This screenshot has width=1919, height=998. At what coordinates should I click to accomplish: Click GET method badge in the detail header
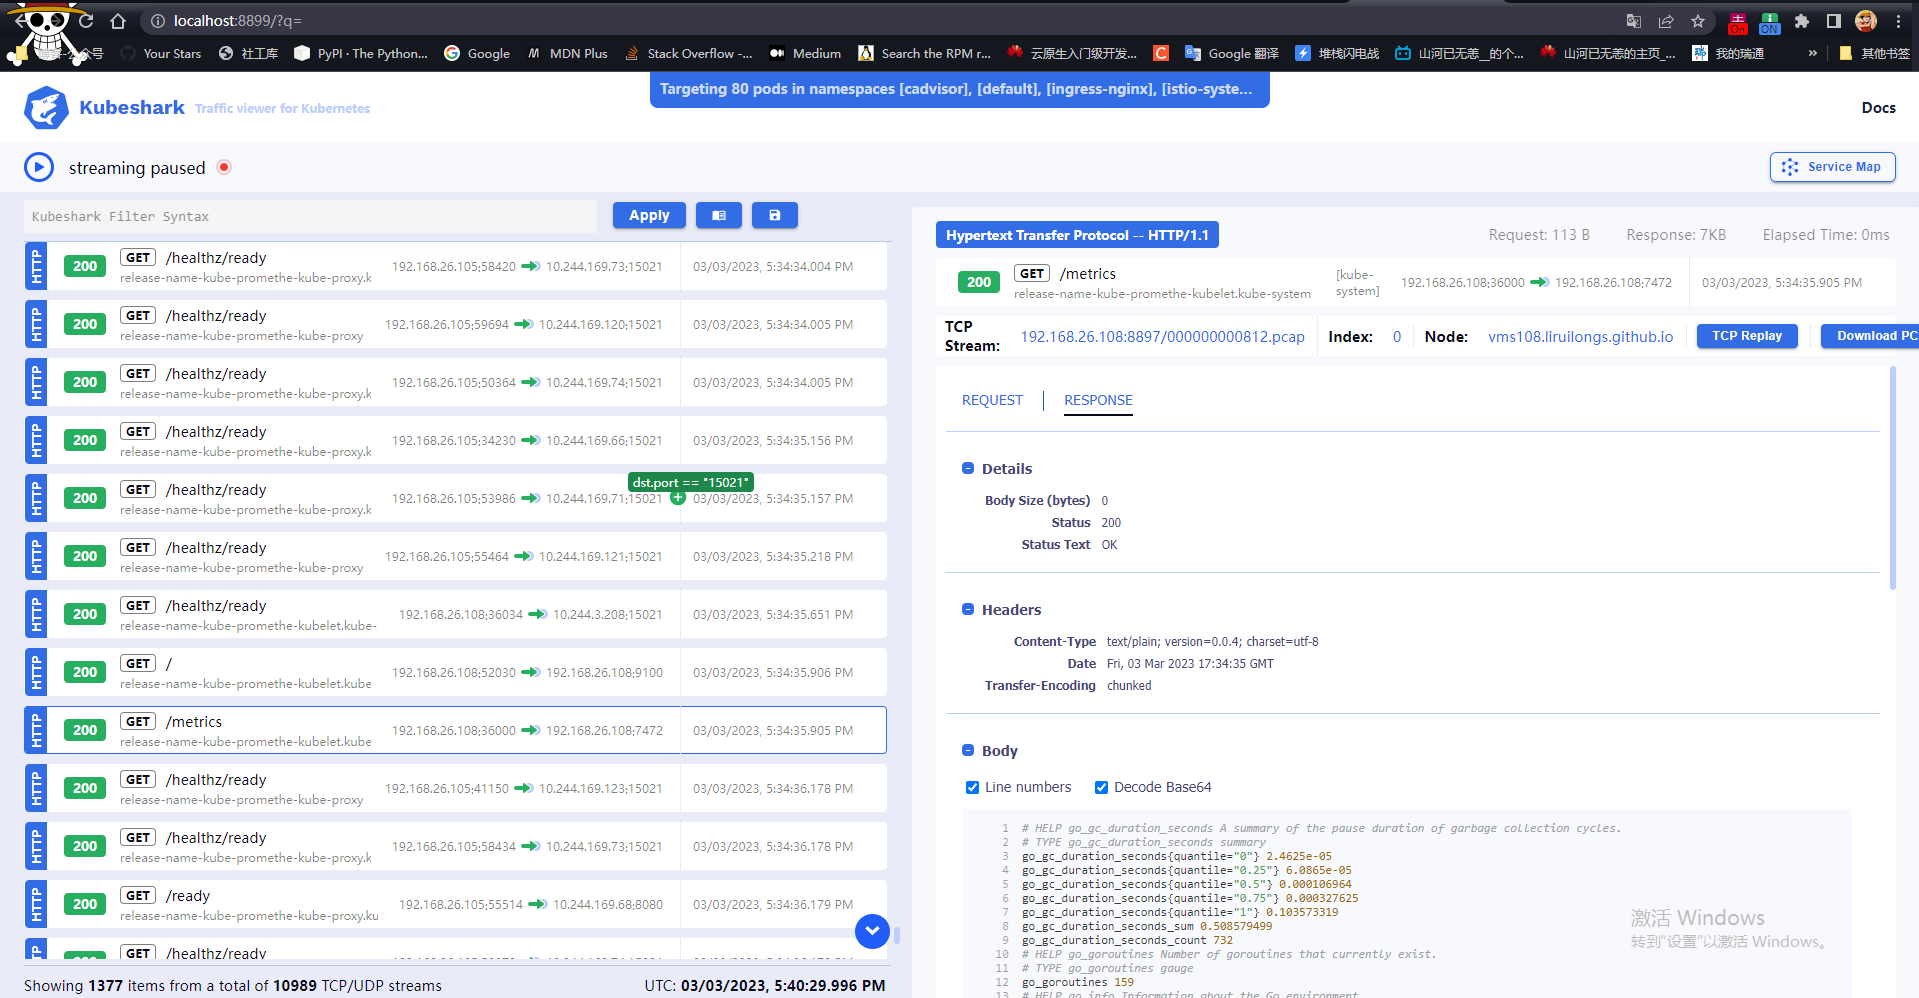tap(1032, 273)
